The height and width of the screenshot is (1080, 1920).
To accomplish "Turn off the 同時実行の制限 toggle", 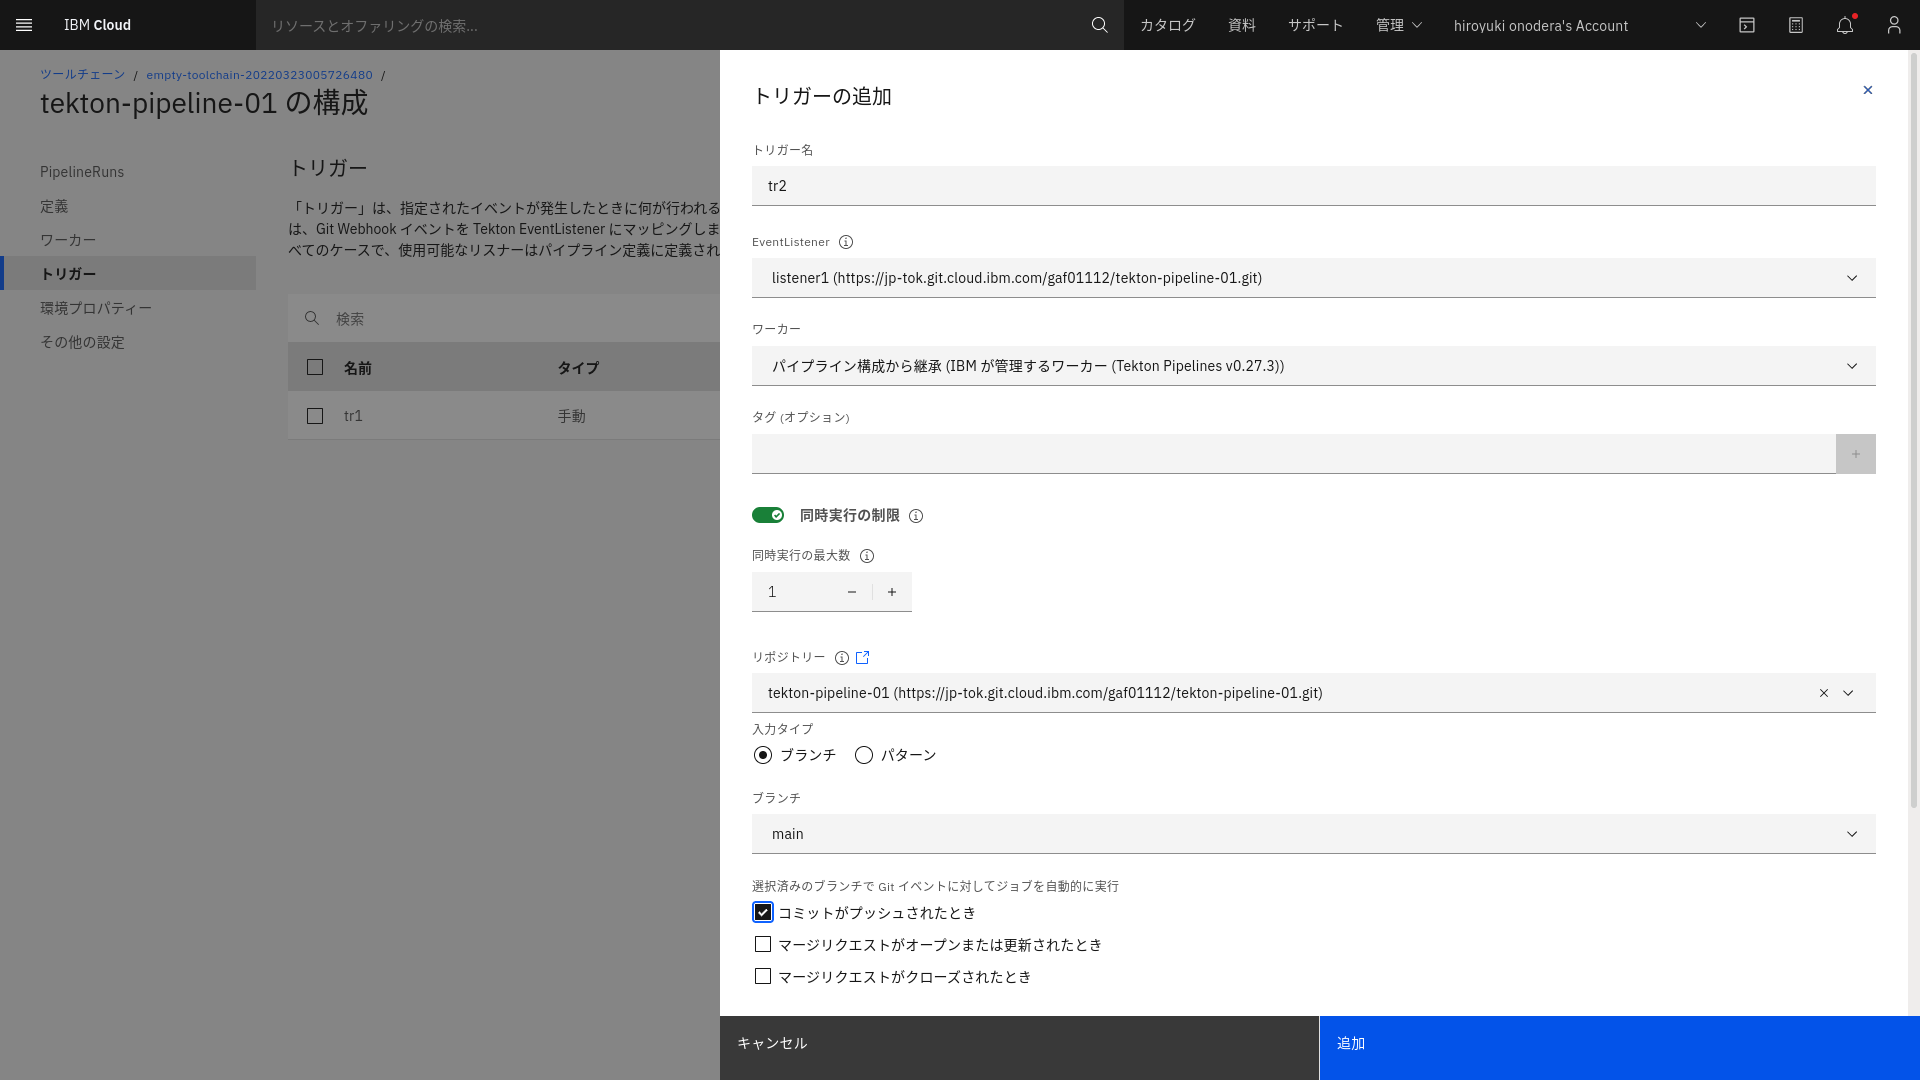I will point(767,514).
